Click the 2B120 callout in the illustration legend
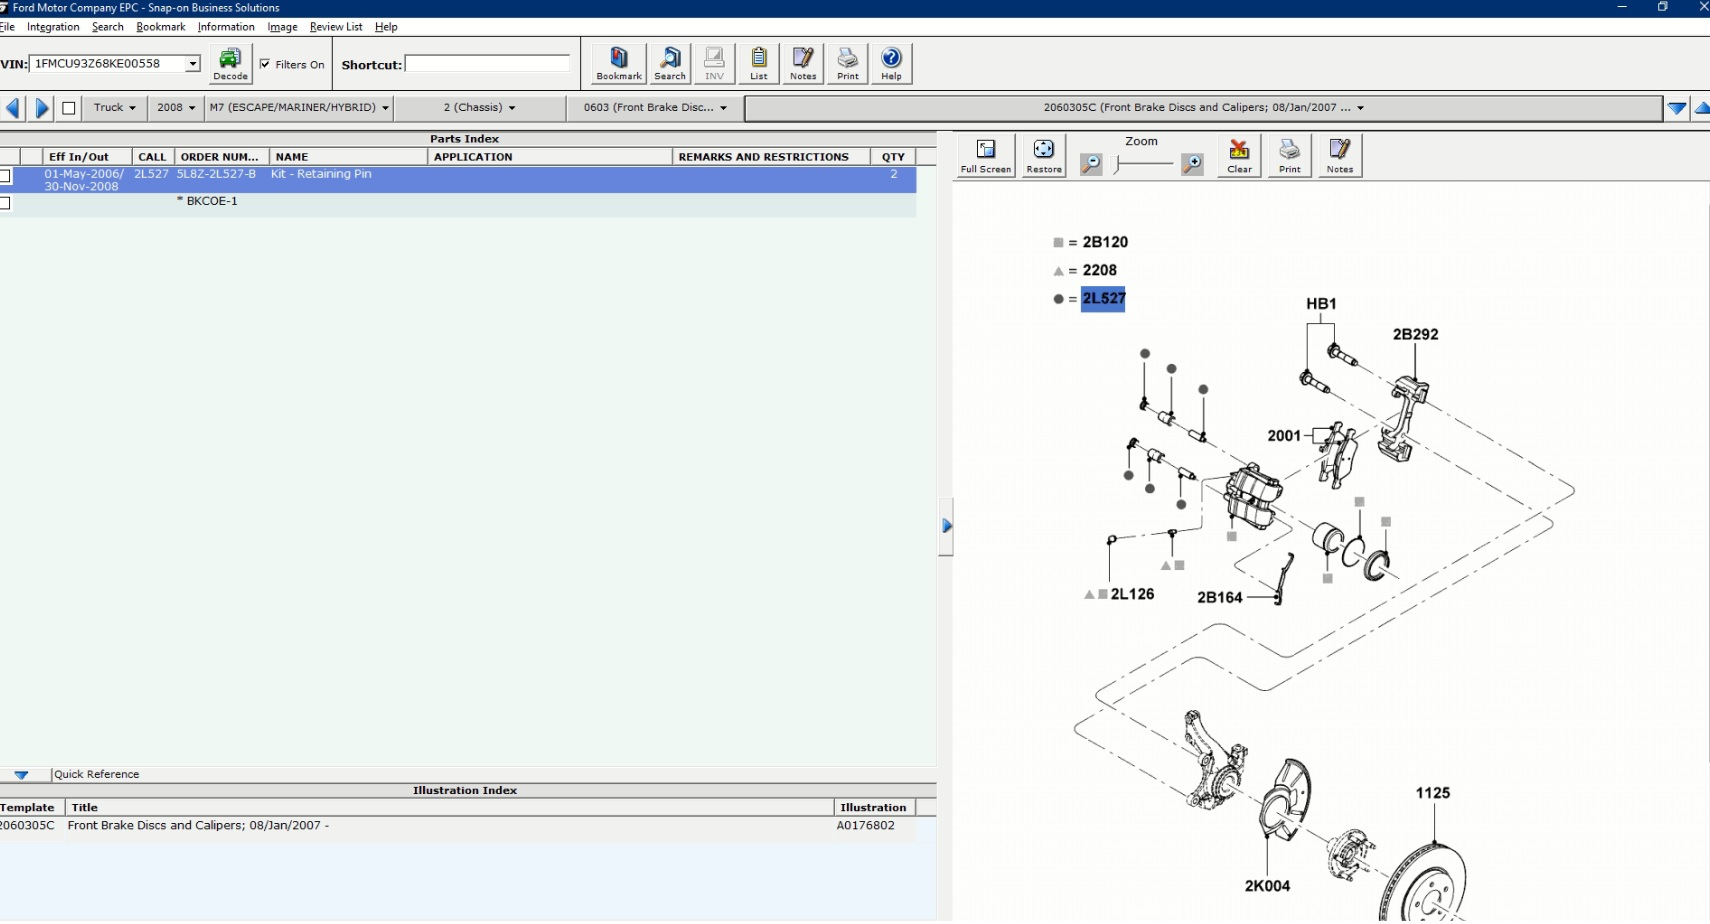Viewport: 1710px width, 924px height. coord(1105,242)
